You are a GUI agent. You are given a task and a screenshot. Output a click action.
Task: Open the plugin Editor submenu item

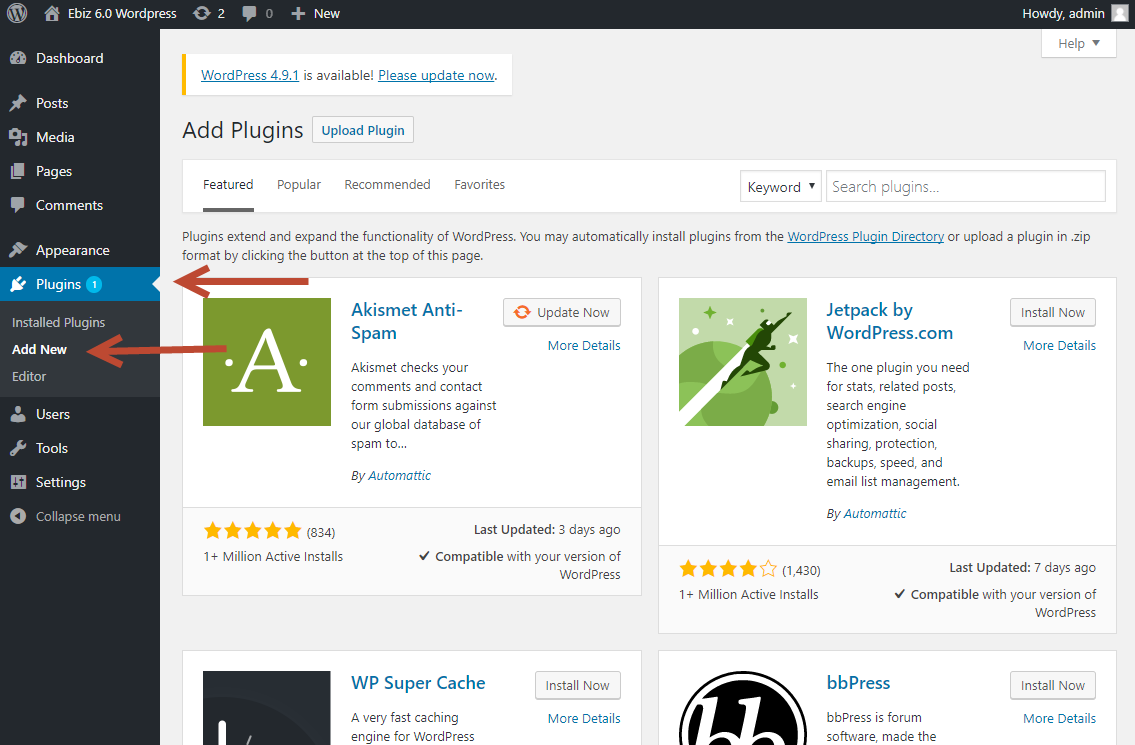[x=29, y=376]
